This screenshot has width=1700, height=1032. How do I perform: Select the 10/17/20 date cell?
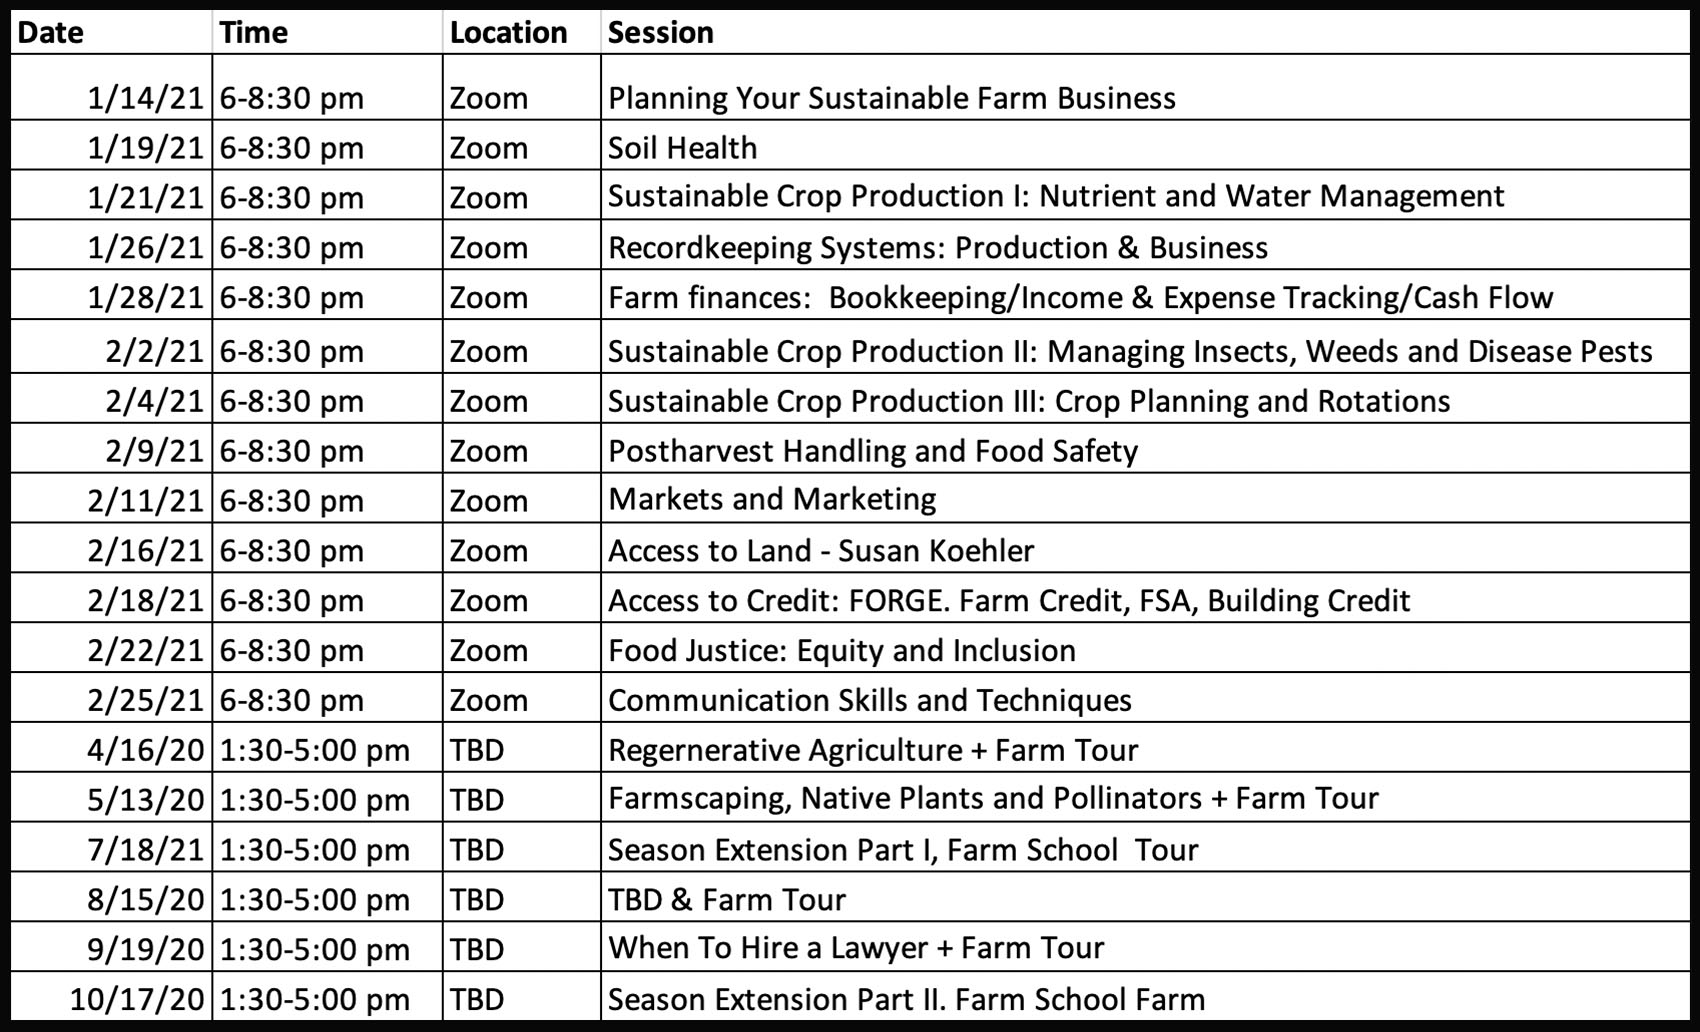137,999
